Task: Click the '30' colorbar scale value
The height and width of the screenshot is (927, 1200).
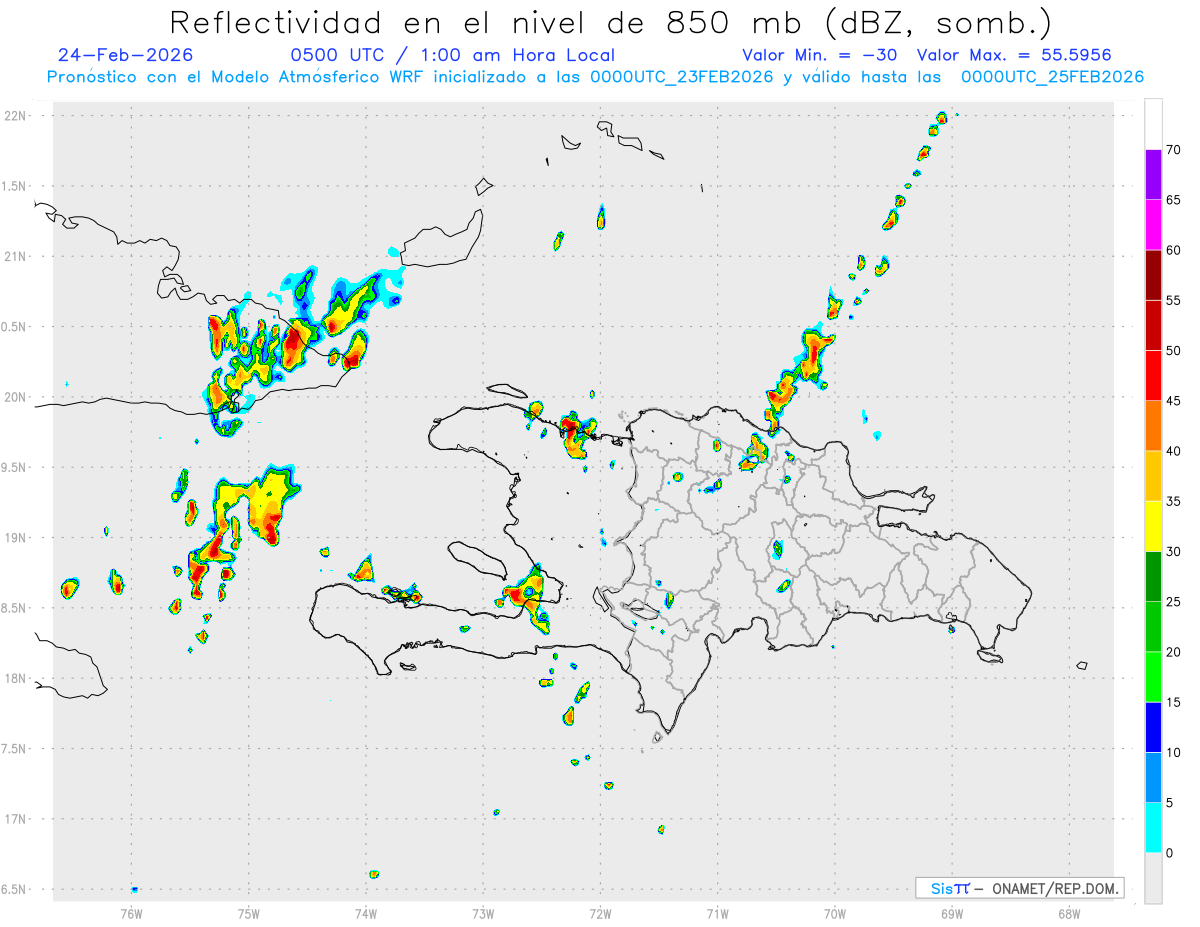Action: (1173, 552)
